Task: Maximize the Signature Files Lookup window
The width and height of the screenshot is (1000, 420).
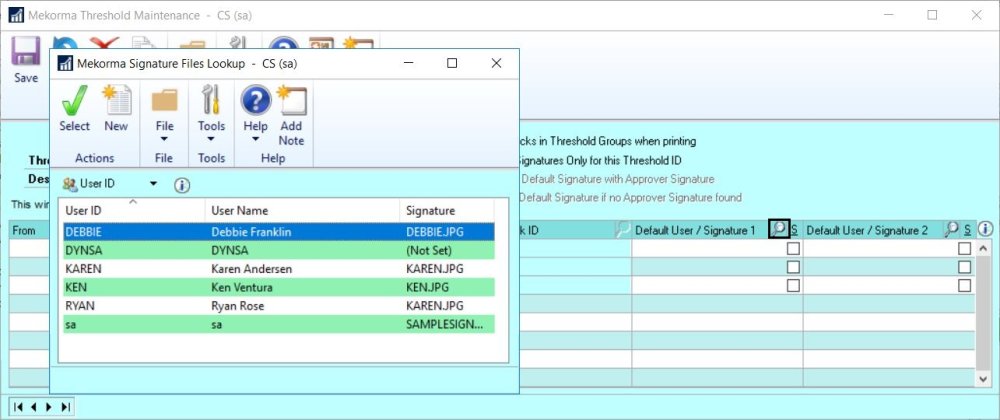Action: 452,63
